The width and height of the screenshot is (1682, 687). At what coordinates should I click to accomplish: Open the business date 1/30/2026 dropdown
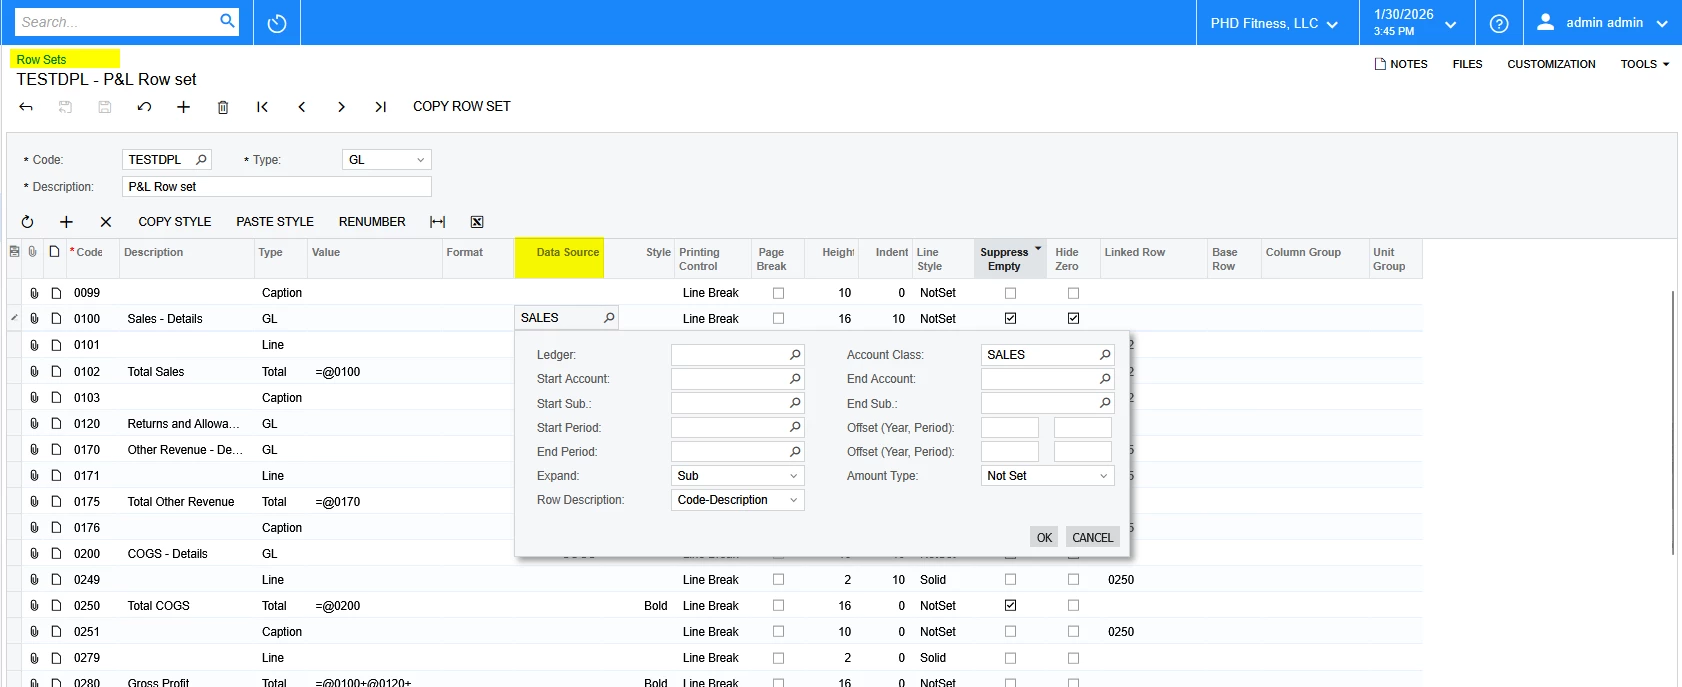1414,22
